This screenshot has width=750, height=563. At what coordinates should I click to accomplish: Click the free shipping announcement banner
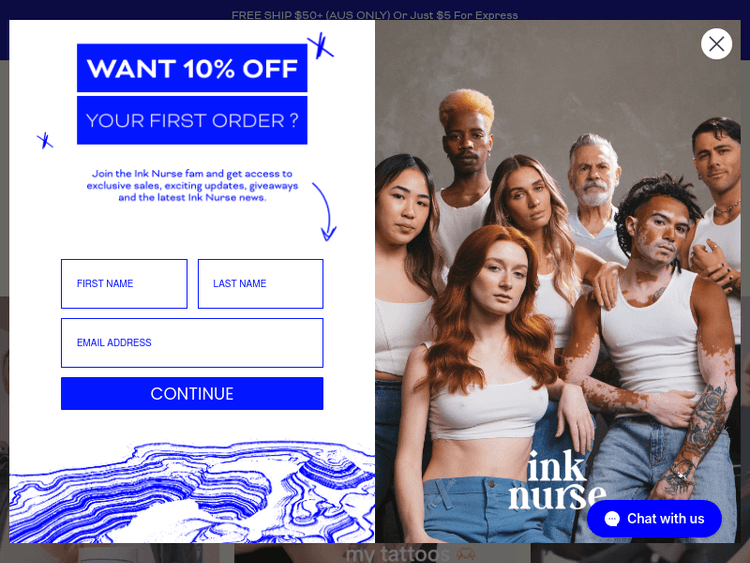(x=375, y=15)
